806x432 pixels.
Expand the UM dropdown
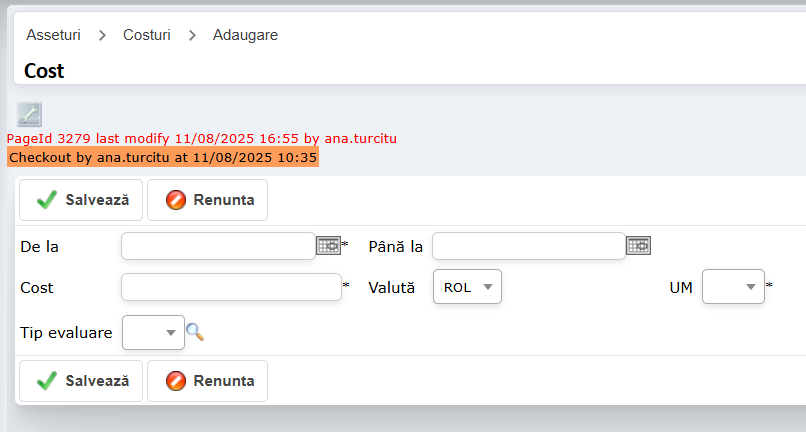(733, 287)
